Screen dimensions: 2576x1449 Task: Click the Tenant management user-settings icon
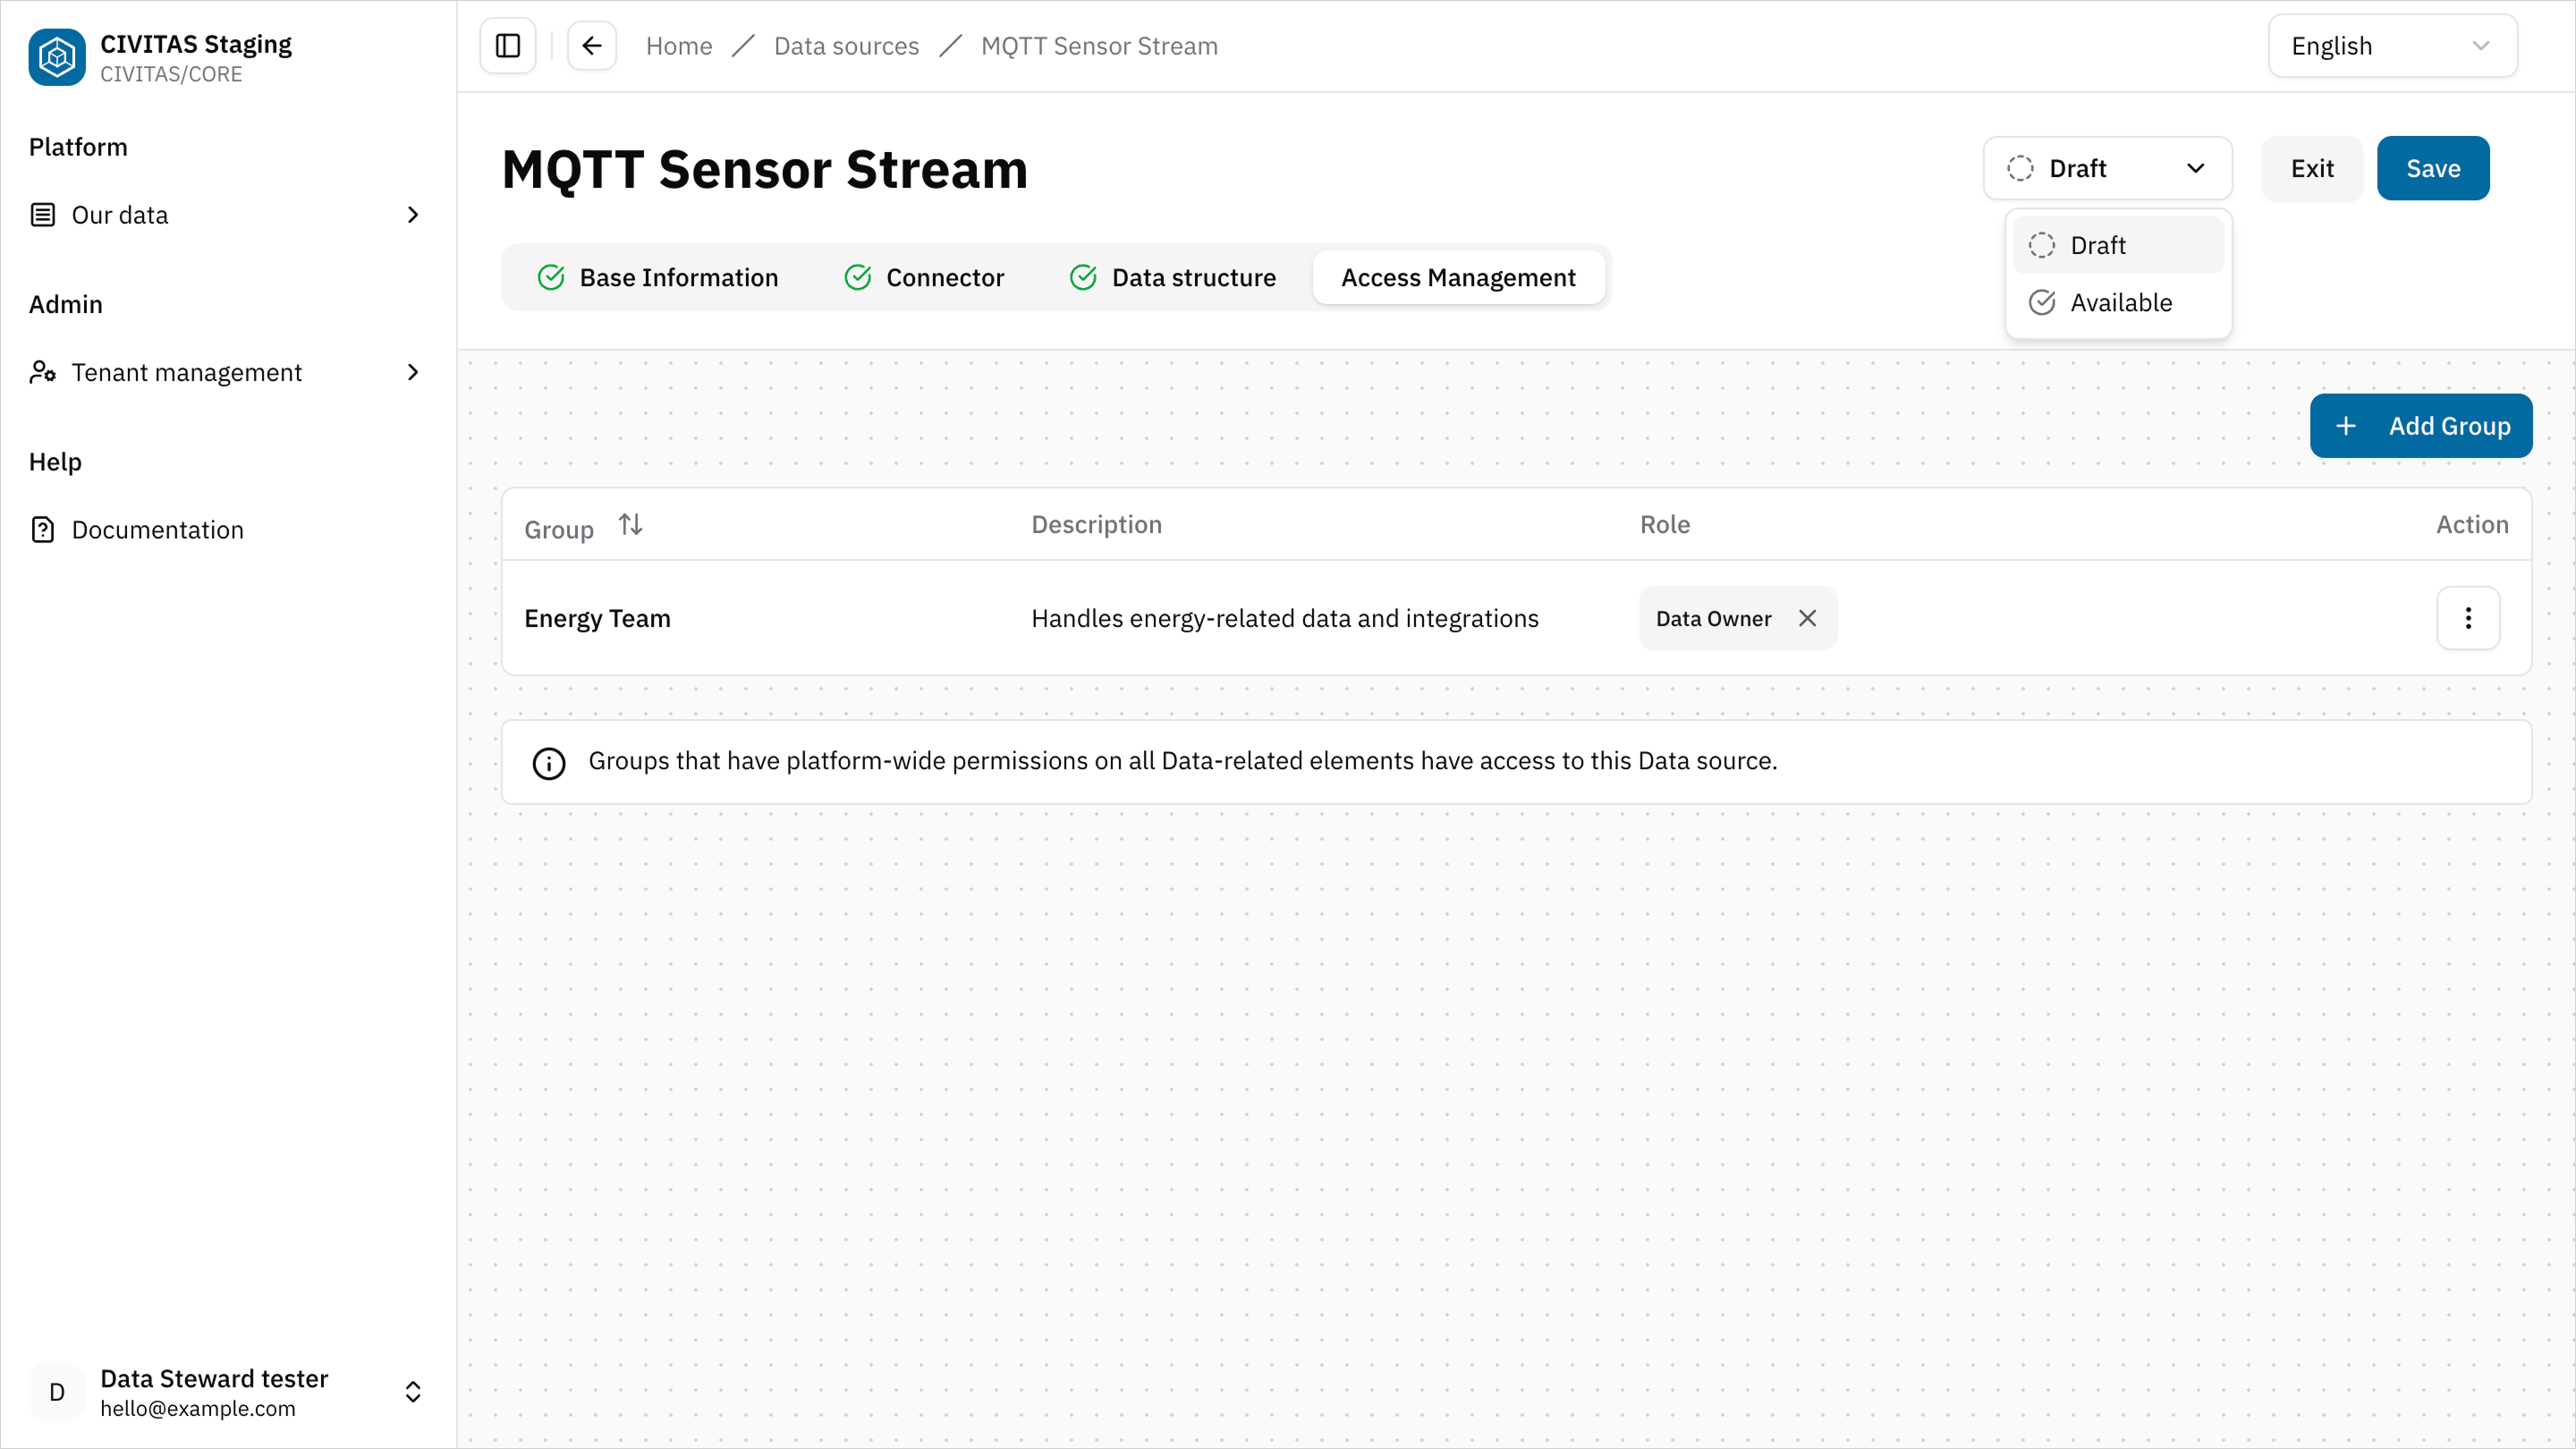click(42, 371)
